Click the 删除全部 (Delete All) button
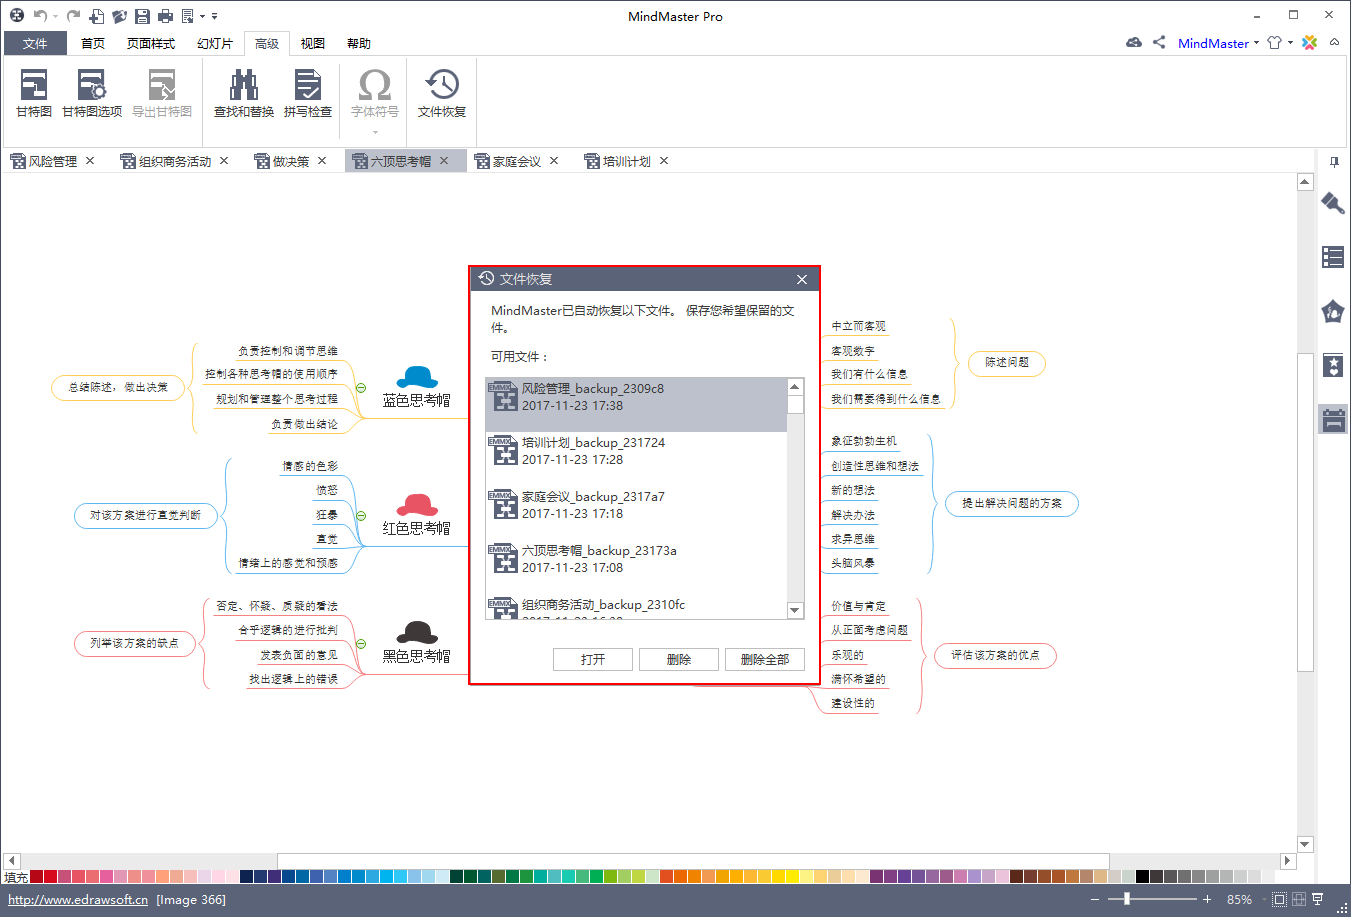 coord(765,659)
